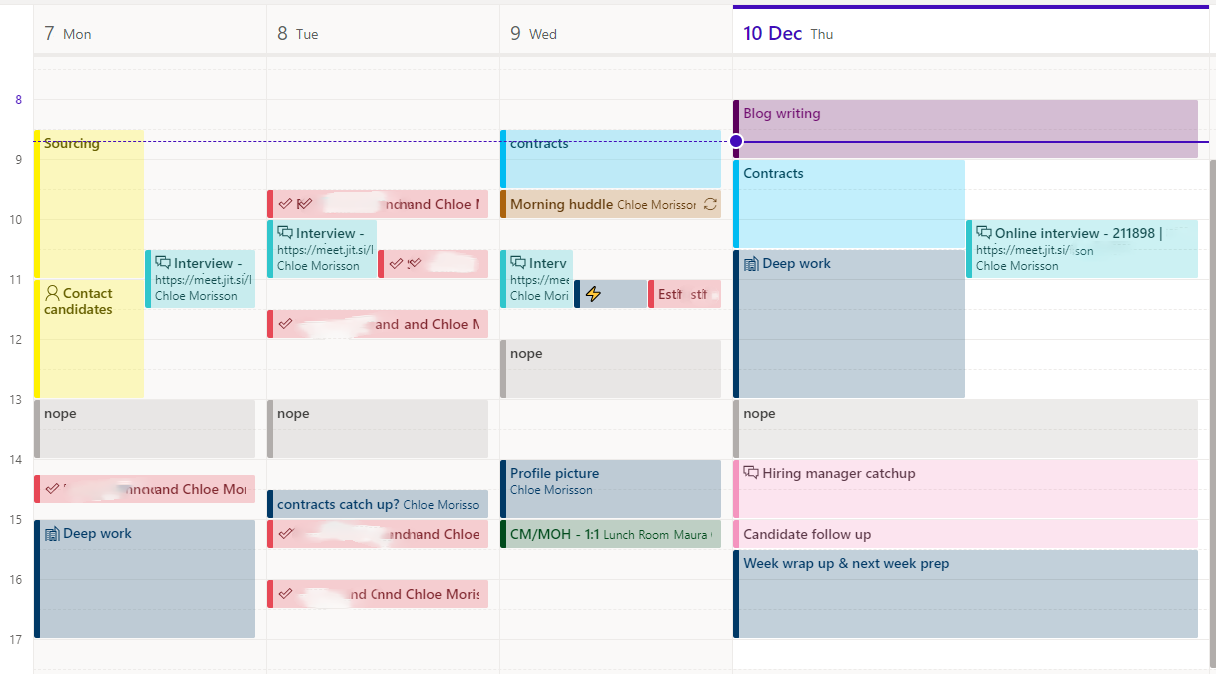Click the chat icon on Monday's Interview event
The height and width of the screenshot is (674, 1216).
tap(163, 263)
